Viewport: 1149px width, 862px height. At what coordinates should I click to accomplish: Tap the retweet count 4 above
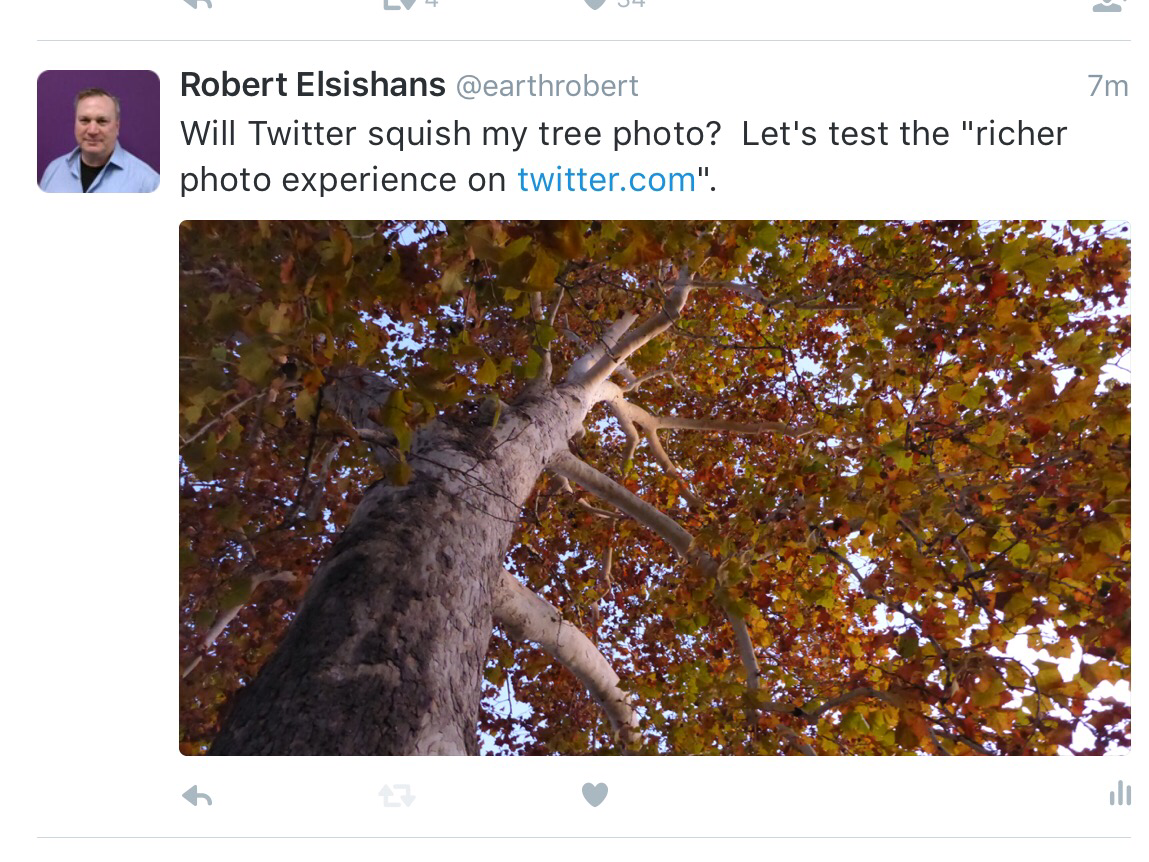(432, 4)
